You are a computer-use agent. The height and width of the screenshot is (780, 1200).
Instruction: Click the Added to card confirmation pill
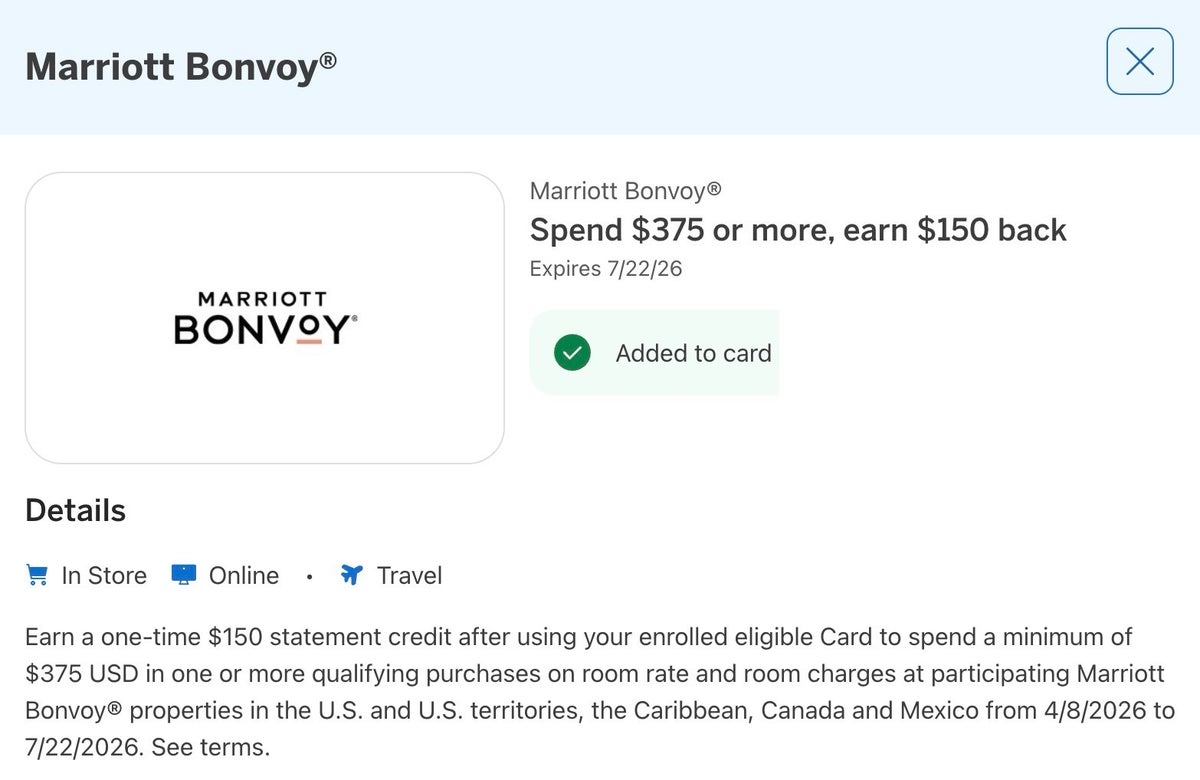pyautogui.click(x=654, y=352)
